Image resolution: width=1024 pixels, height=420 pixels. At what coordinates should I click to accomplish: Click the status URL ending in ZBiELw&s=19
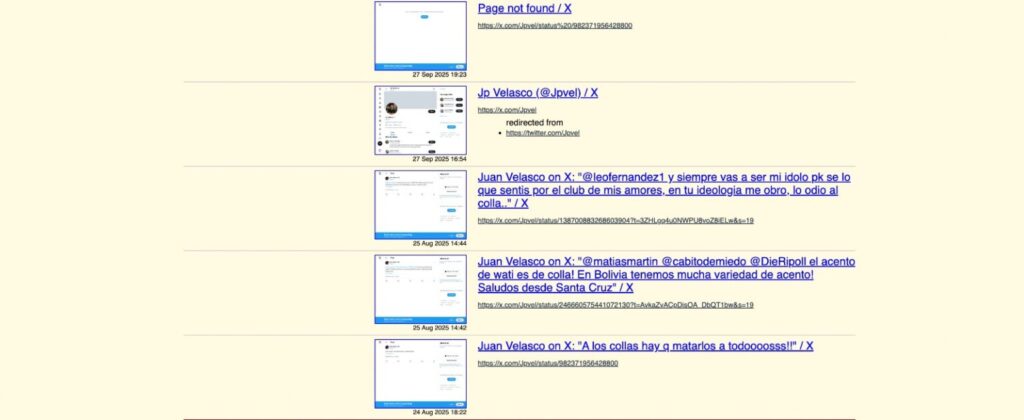615,221
